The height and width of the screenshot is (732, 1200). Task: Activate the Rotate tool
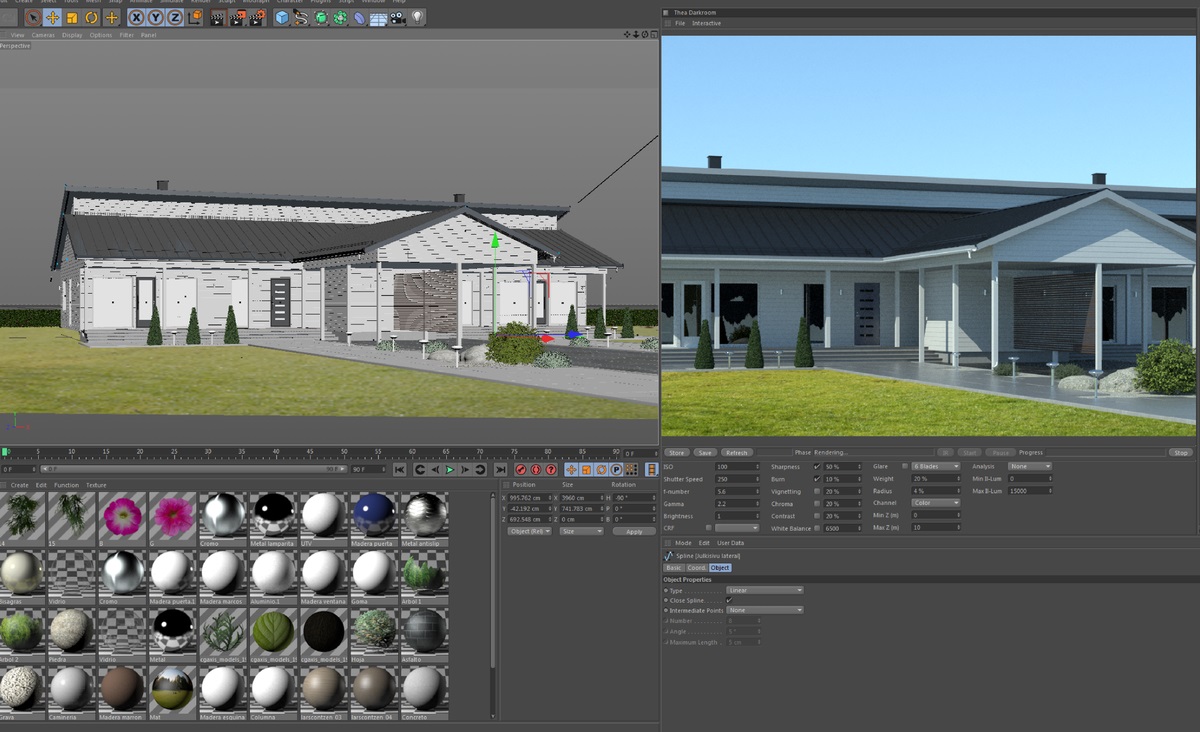[x=91, y=17]
